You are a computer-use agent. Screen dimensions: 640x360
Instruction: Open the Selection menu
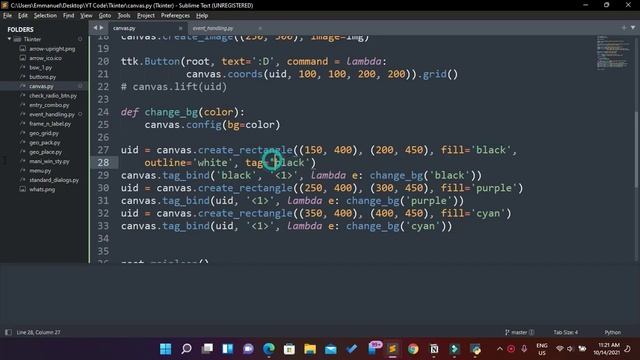tap(45, 16)
